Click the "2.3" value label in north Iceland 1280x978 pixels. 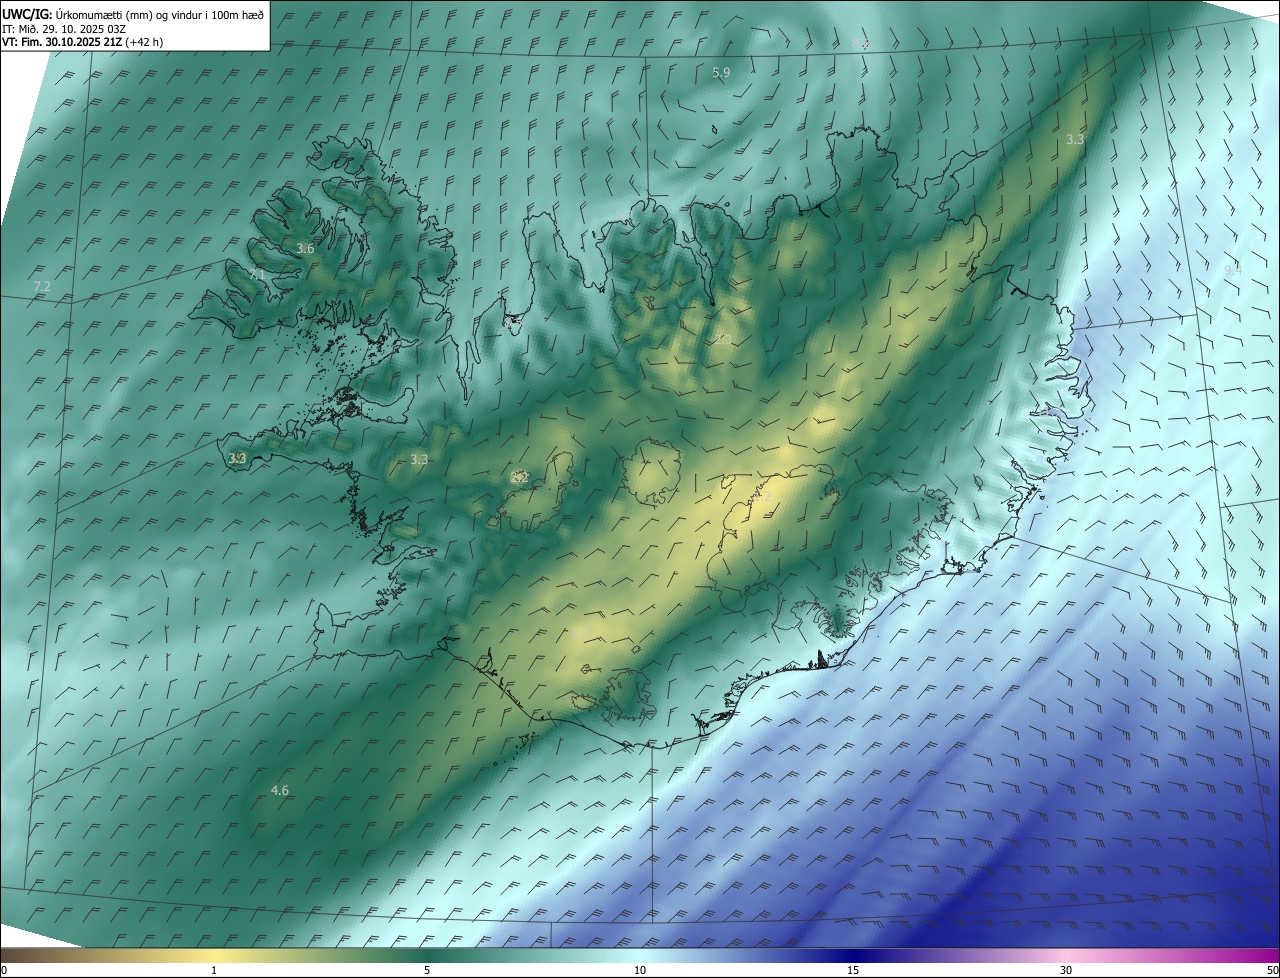[x=724, y=340]
